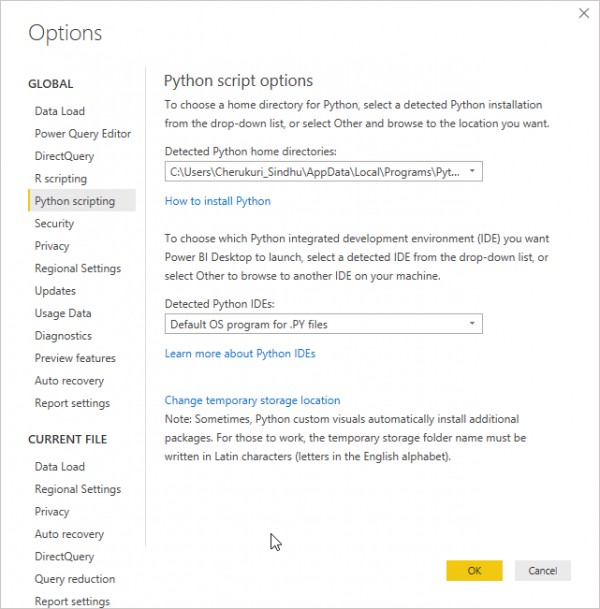Open the Security options section
600x609 pixels.
point(54,223)
